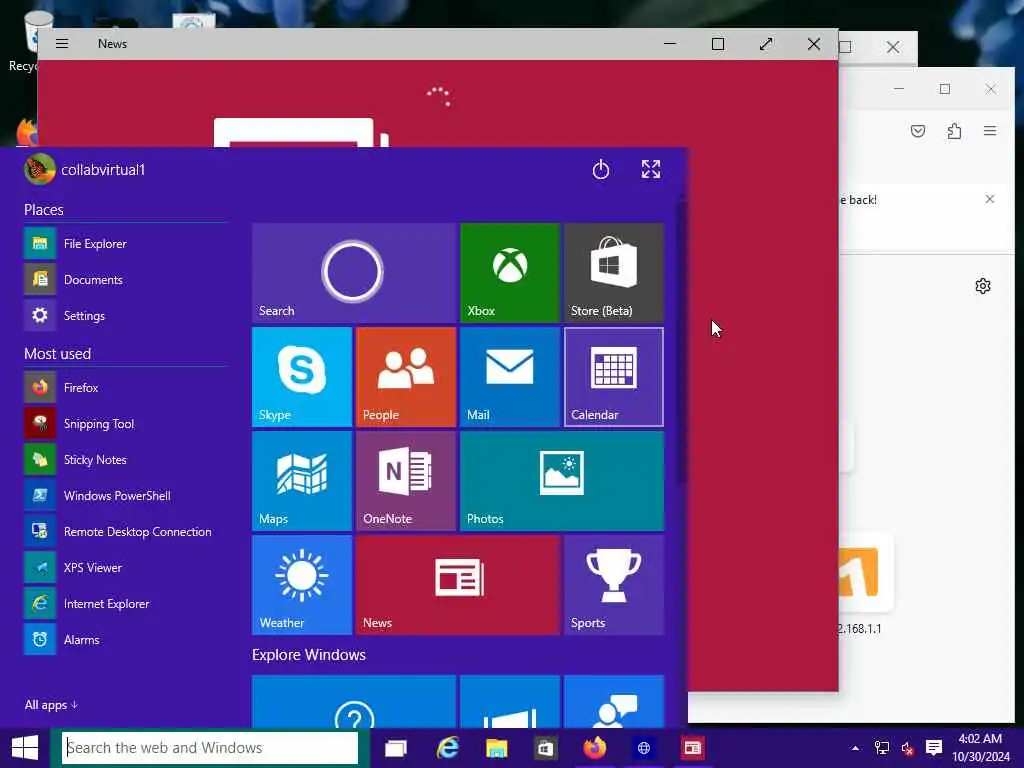Open the OneNote tile

[406, 481]
